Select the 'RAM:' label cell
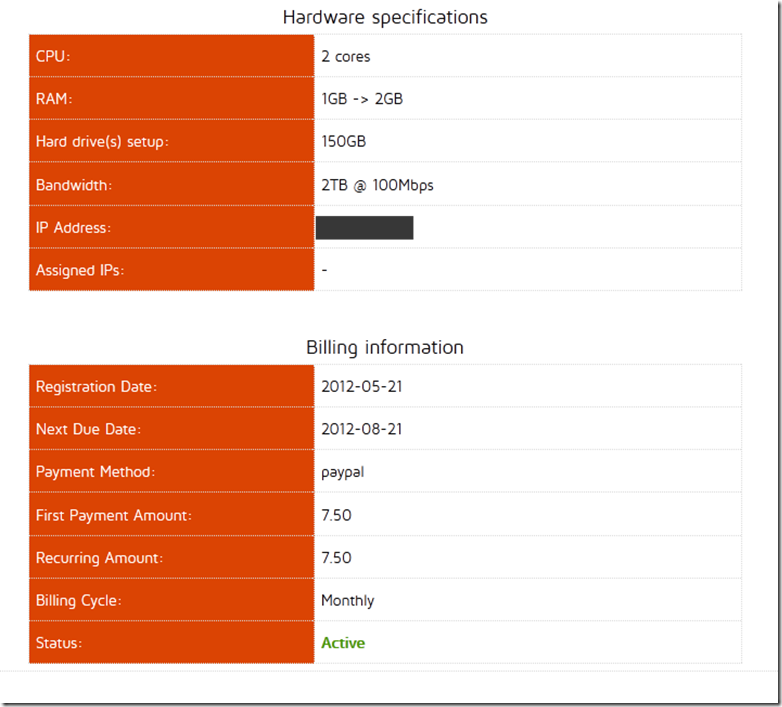This screenshot has height=707, width=782. coord(172,98)
